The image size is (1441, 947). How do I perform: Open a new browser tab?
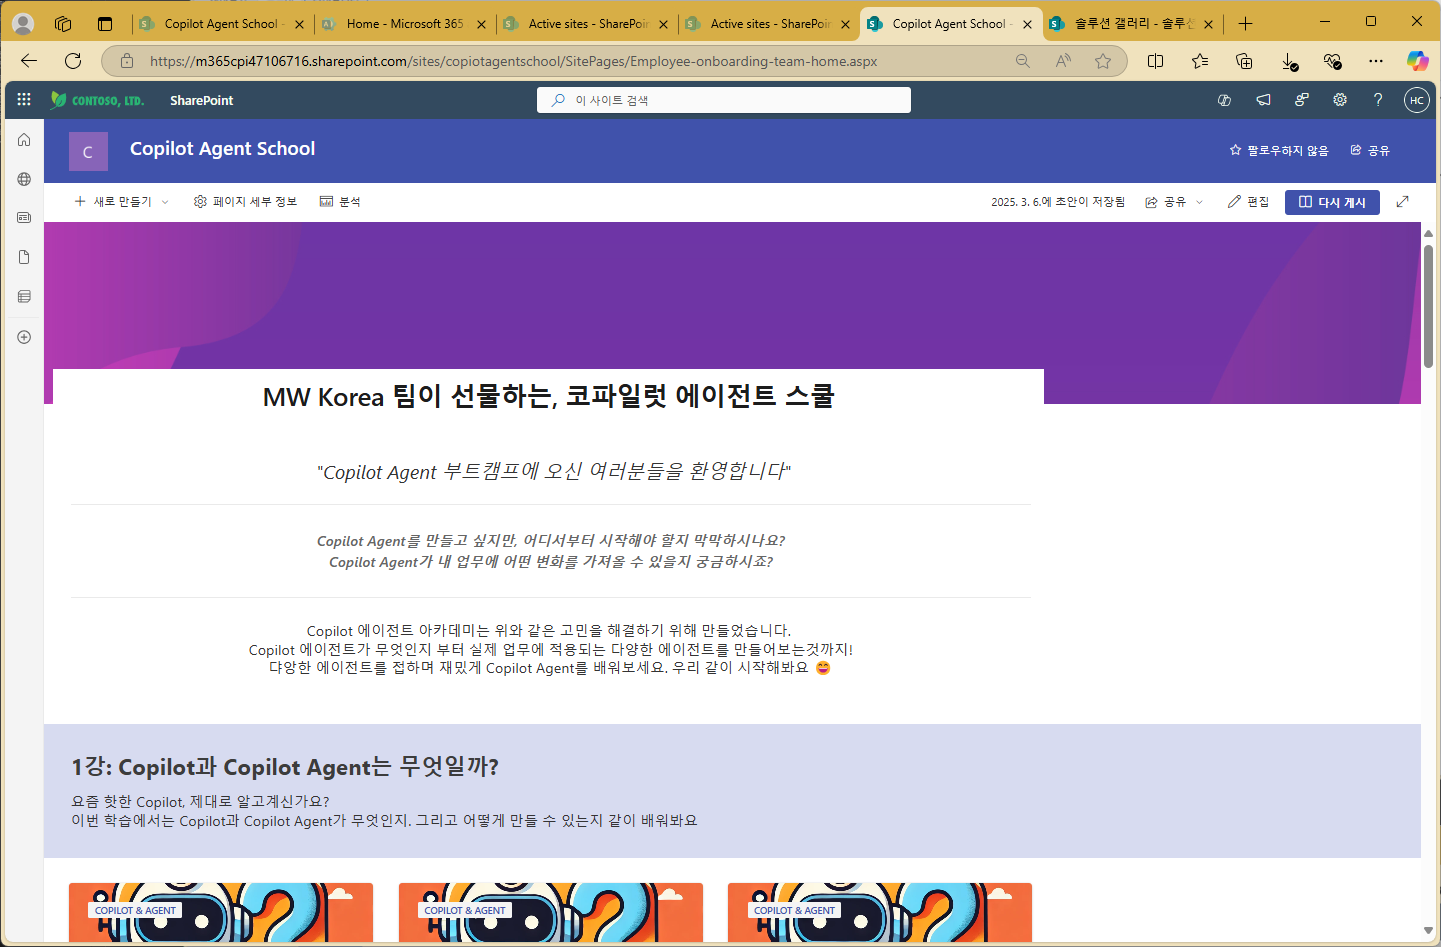point(1245,23)
